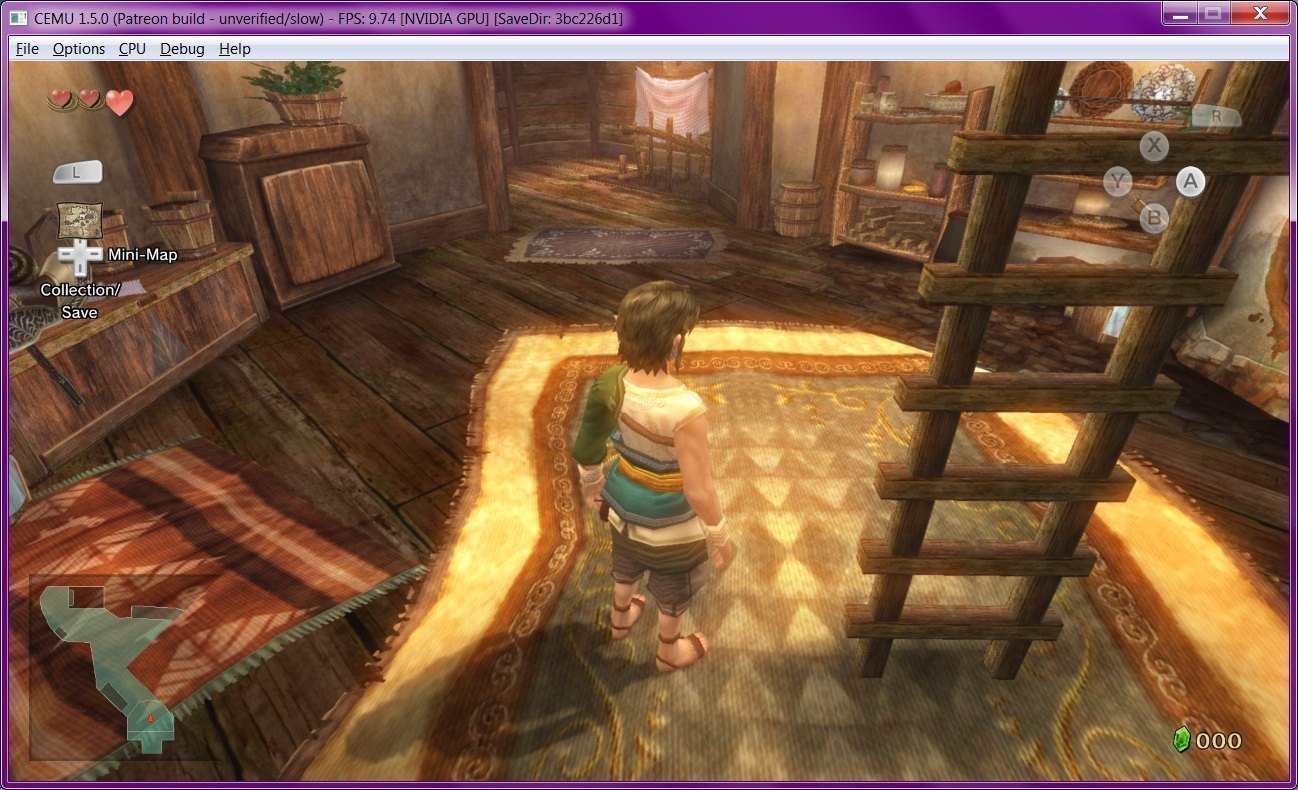
Task: Click the red player arrow on the minimap
Action: tap(150, 717)
